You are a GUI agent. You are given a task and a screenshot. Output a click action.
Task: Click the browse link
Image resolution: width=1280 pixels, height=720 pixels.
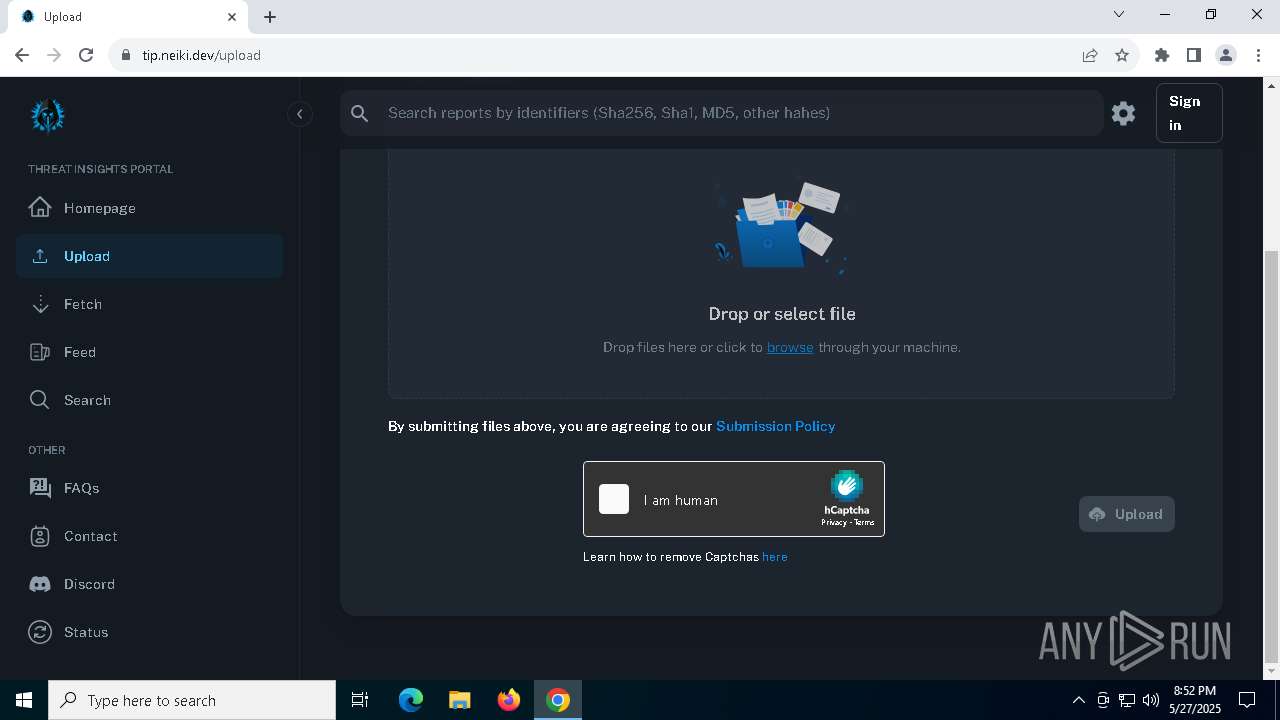coord(790,347)
